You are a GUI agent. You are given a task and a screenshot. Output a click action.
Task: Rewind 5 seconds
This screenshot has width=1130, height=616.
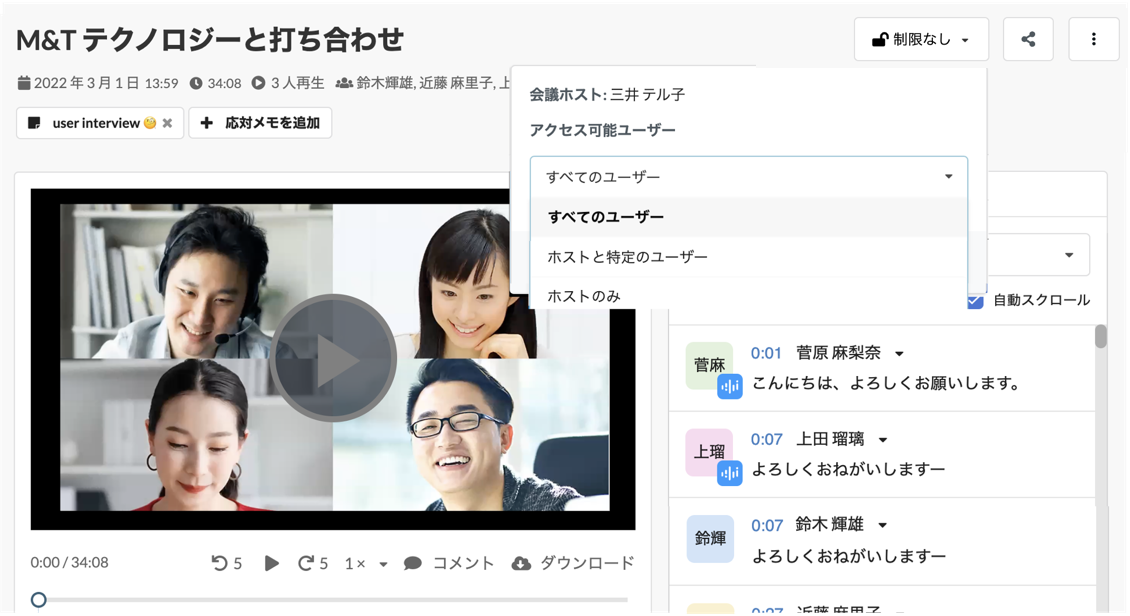tap(227, 563)
